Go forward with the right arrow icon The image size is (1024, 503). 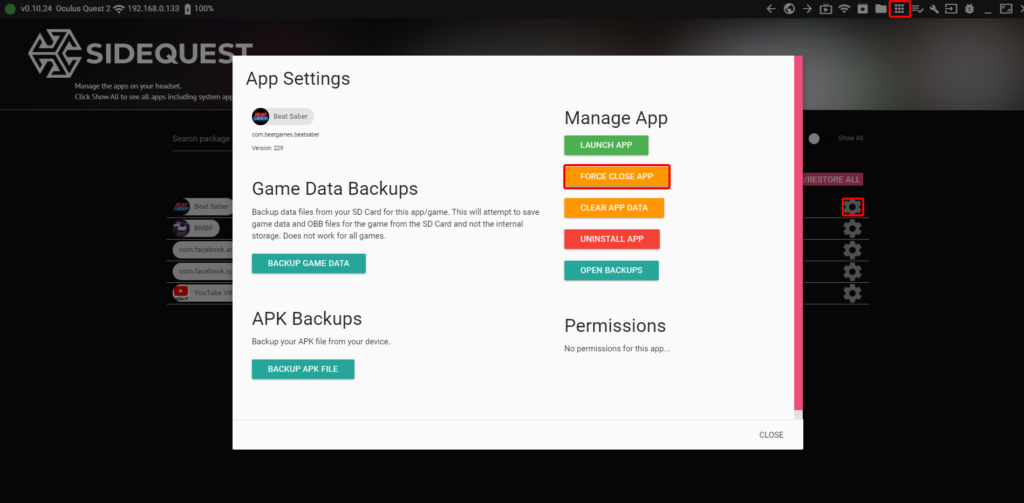click(808, 9)
